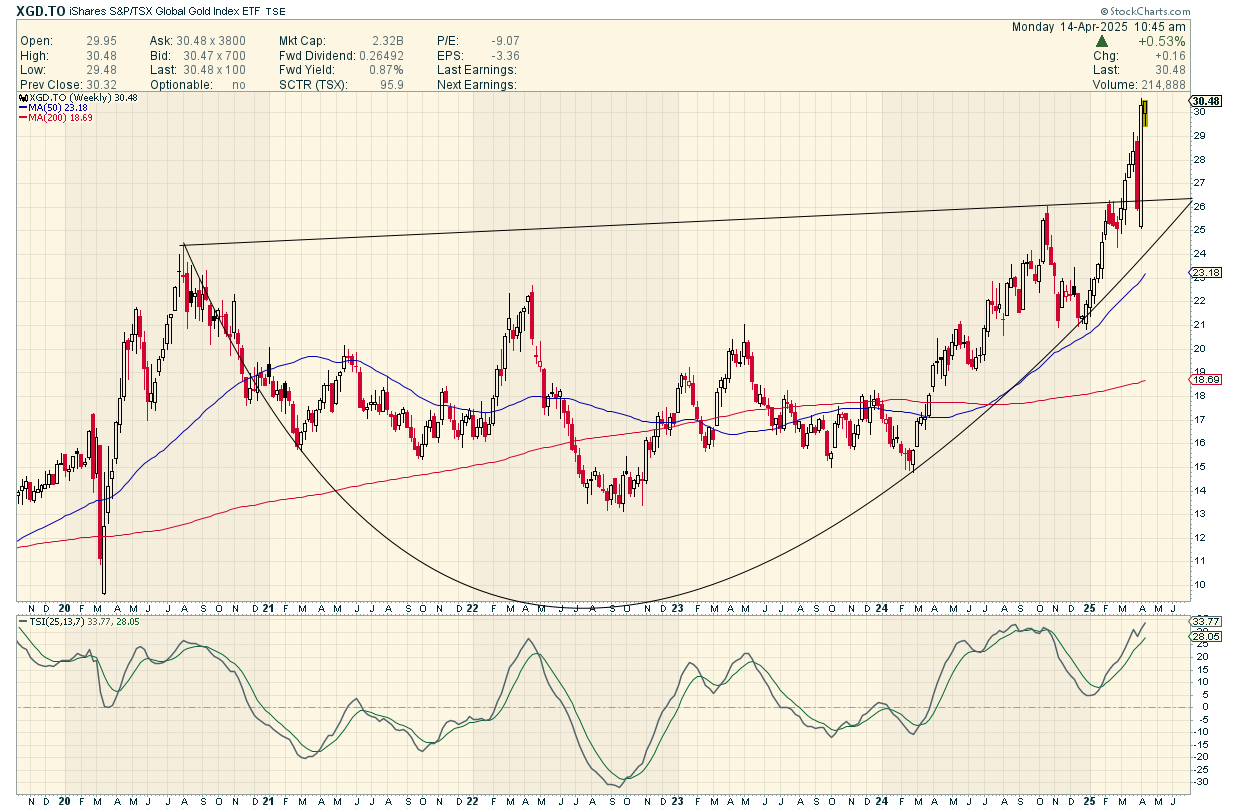Viewport: 1240px width, 810px height.
Task: Click the Prev Close value 30.32
Action: [x=100, y=85]
